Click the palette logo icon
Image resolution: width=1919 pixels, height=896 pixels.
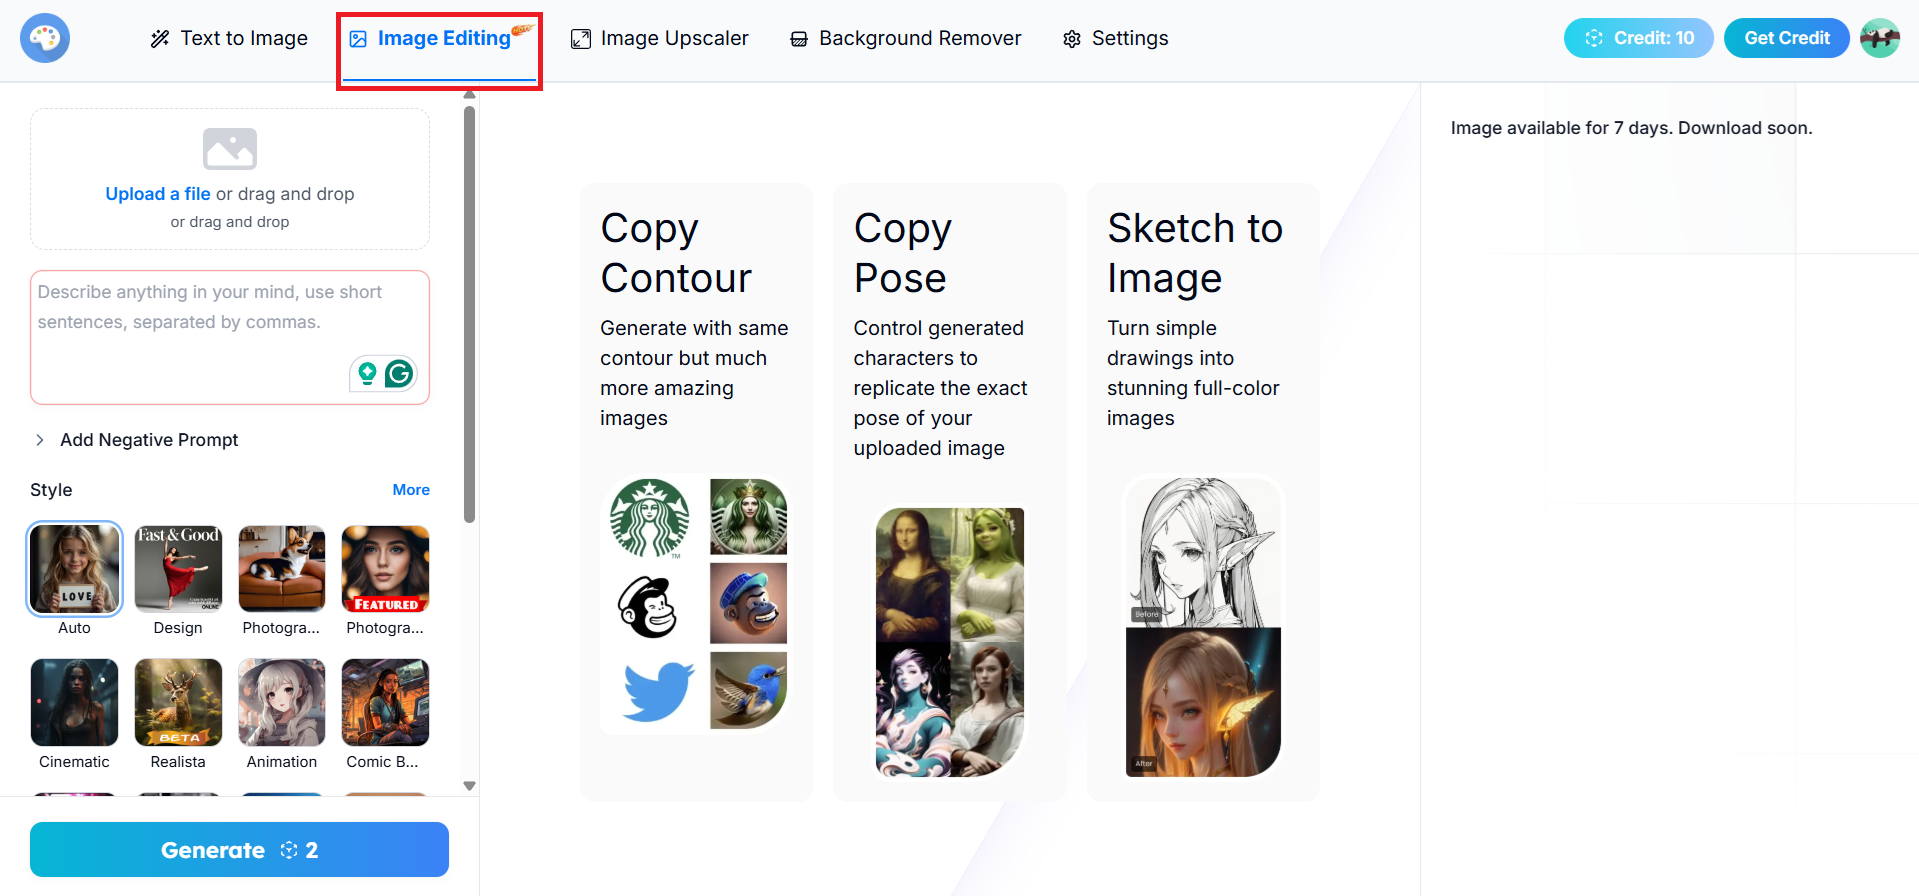[x=45, y=38]
